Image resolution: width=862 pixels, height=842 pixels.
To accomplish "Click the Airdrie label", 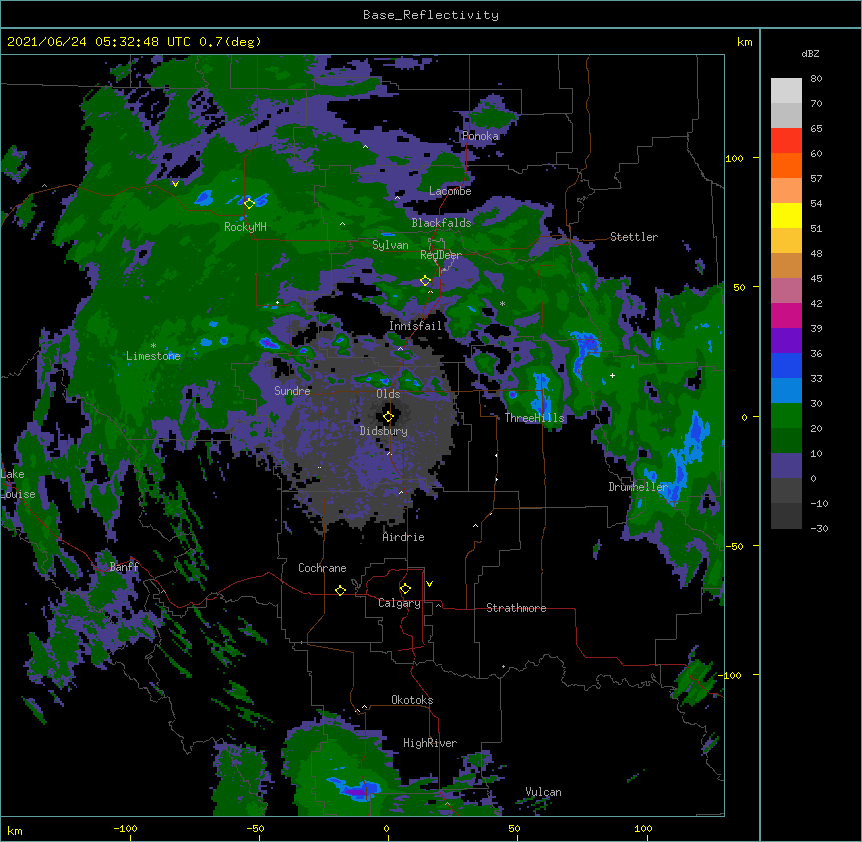I will pyautogui.click(x=404, y=537).
